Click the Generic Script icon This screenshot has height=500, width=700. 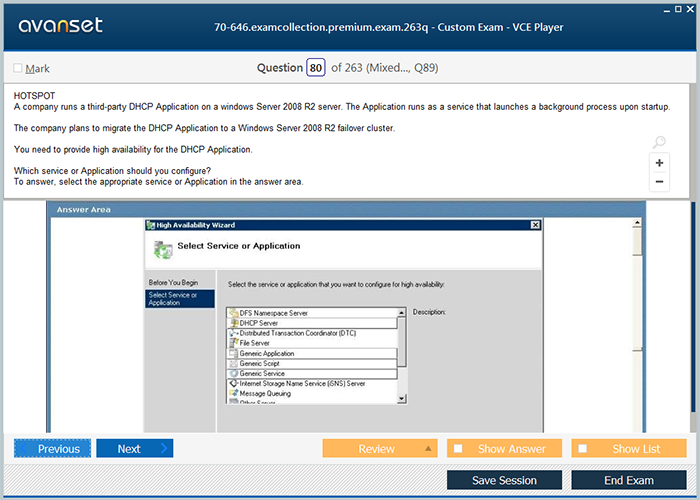(x=233, y=363)
